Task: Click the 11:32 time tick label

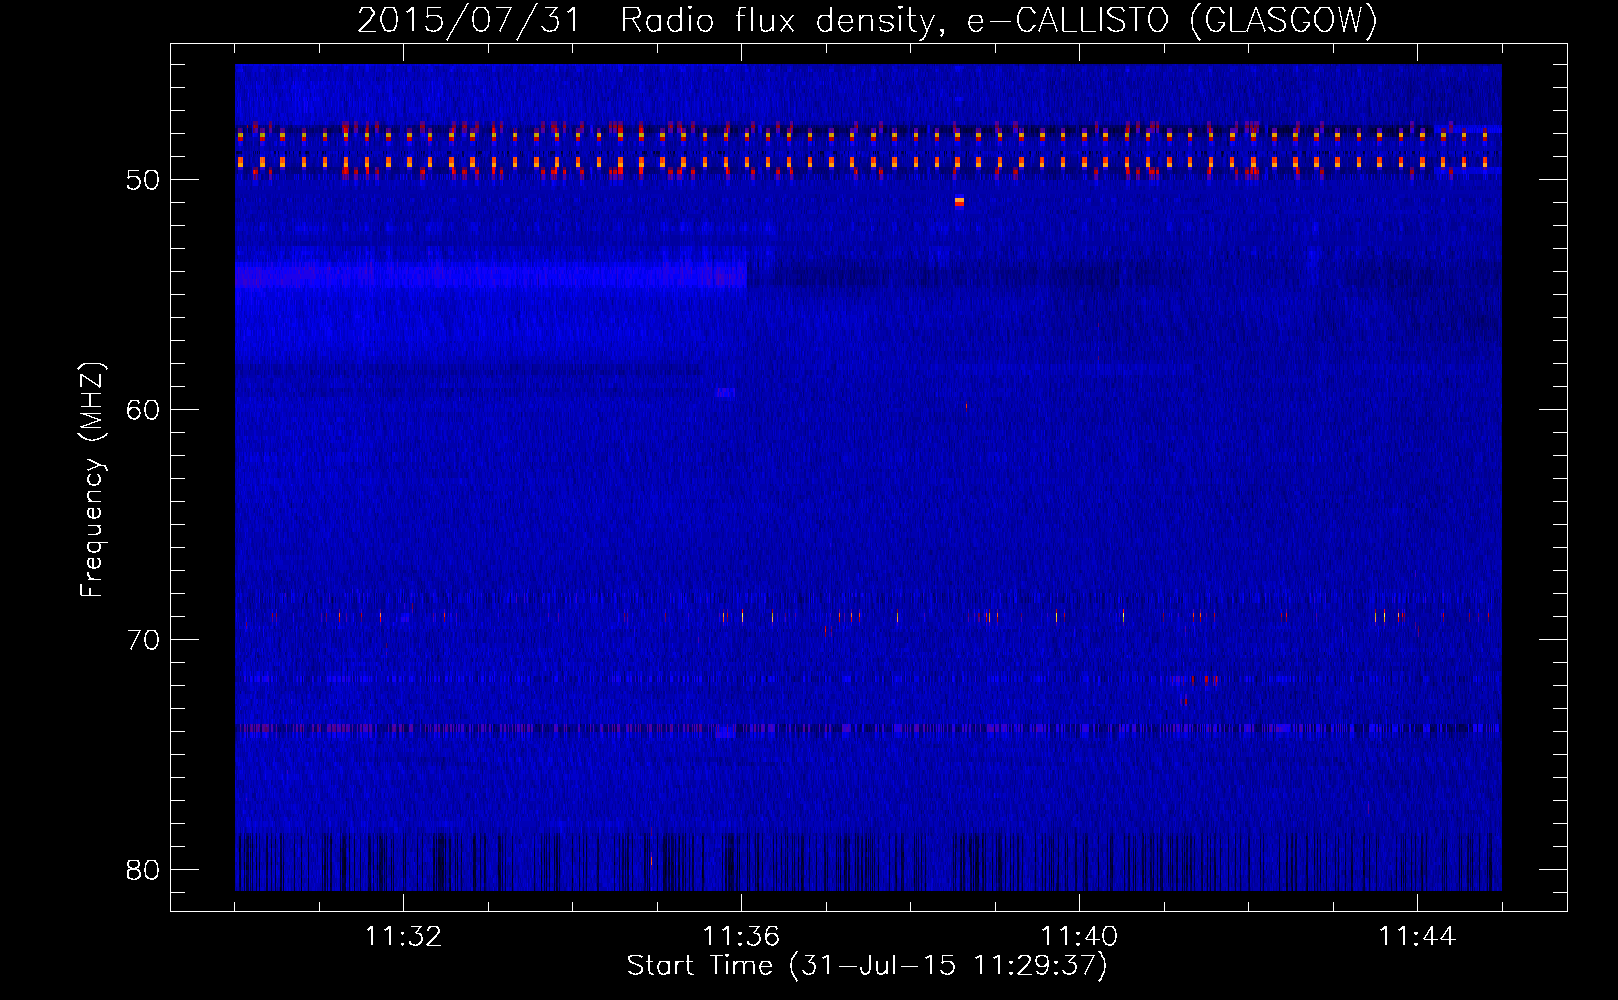Action: pyautogui.click(x=403, y=936)
